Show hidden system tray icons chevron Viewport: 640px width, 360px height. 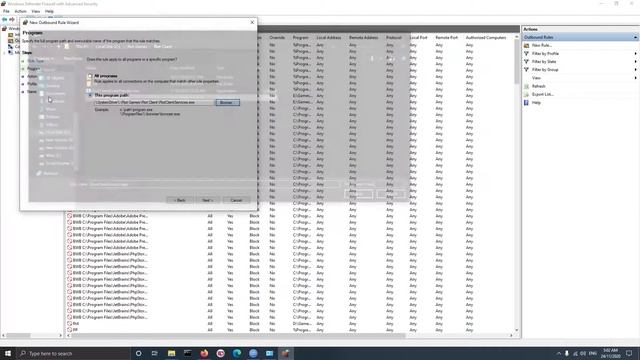tap(558, 353)
